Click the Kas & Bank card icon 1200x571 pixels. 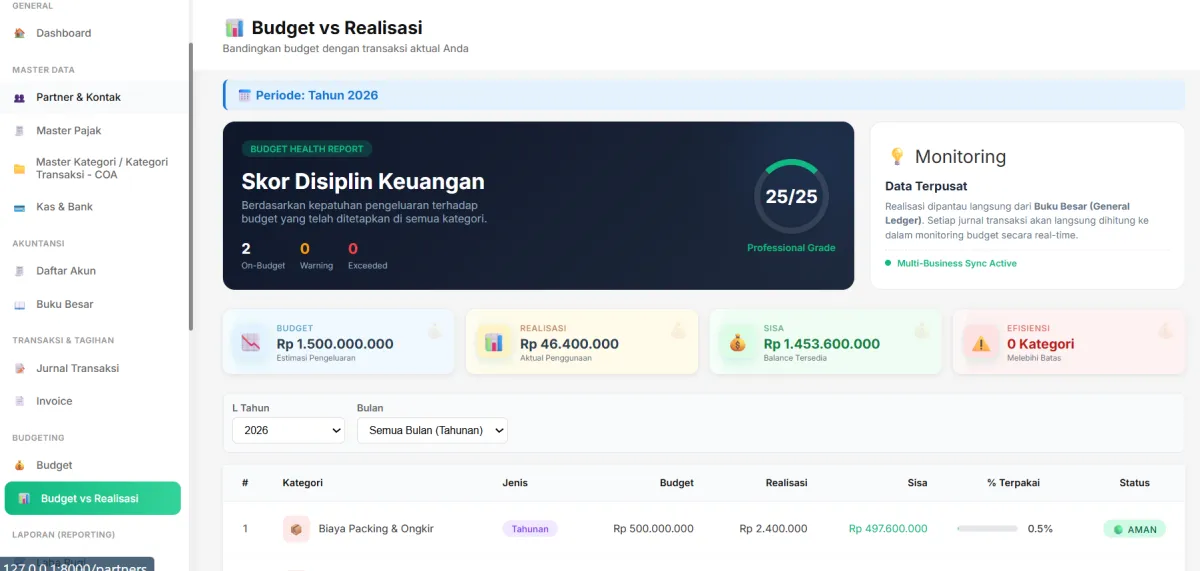tap(19, 207)
